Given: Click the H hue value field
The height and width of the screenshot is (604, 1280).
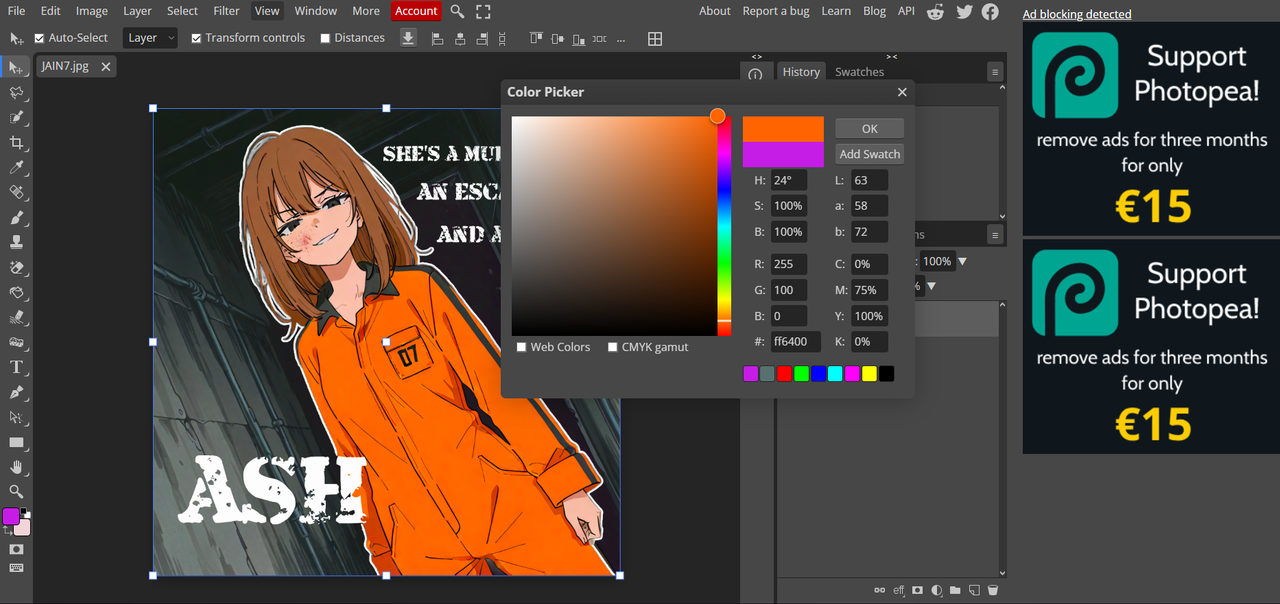Looking at the screenshot, I should [x=789, y=180].
